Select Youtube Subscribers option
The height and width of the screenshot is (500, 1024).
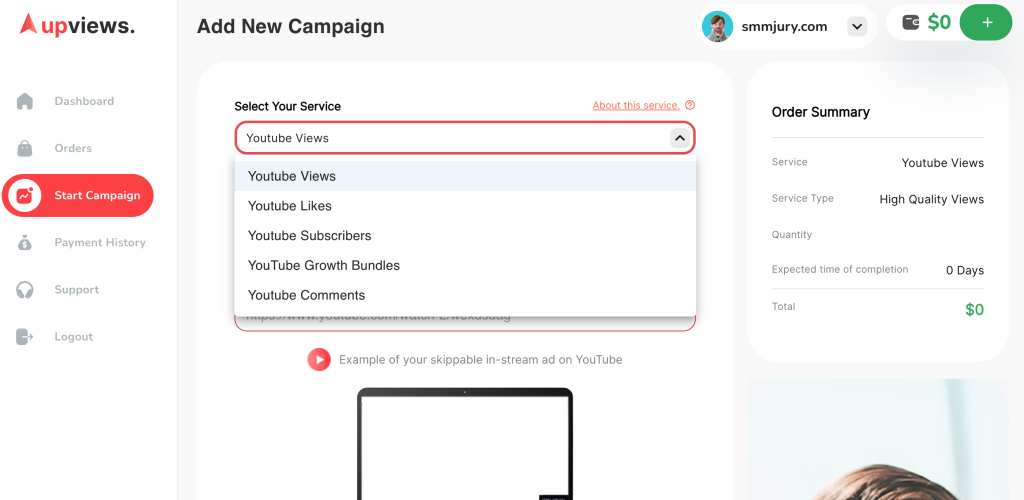[x=465, y=236]
